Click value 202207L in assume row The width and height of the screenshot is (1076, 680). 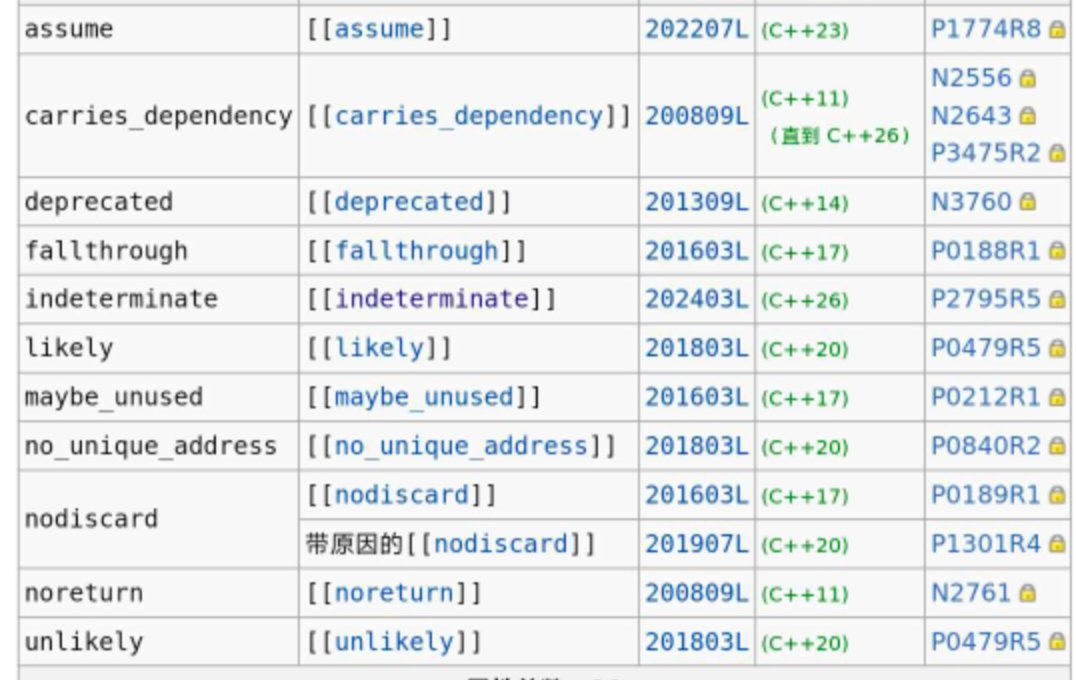click(697, 30)
